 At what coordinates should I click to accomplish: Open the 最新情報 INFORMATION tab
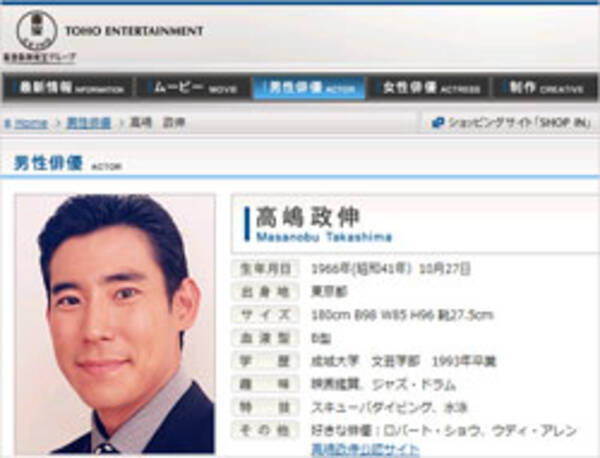pyautogui.click(x=68, y=88)
